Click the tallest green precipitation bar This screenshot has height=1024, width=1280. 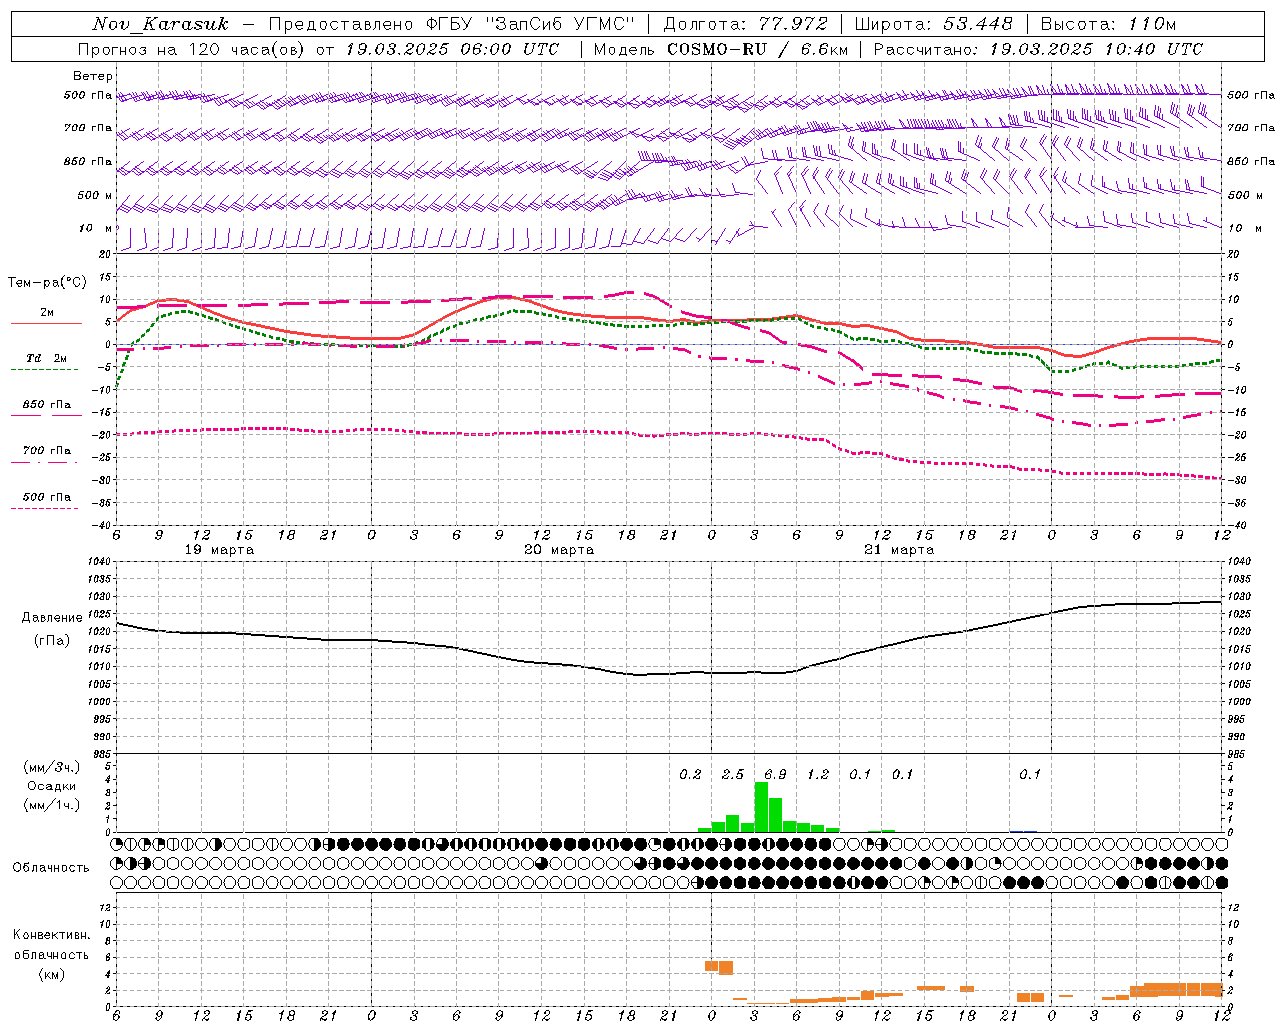pos(761,807)
